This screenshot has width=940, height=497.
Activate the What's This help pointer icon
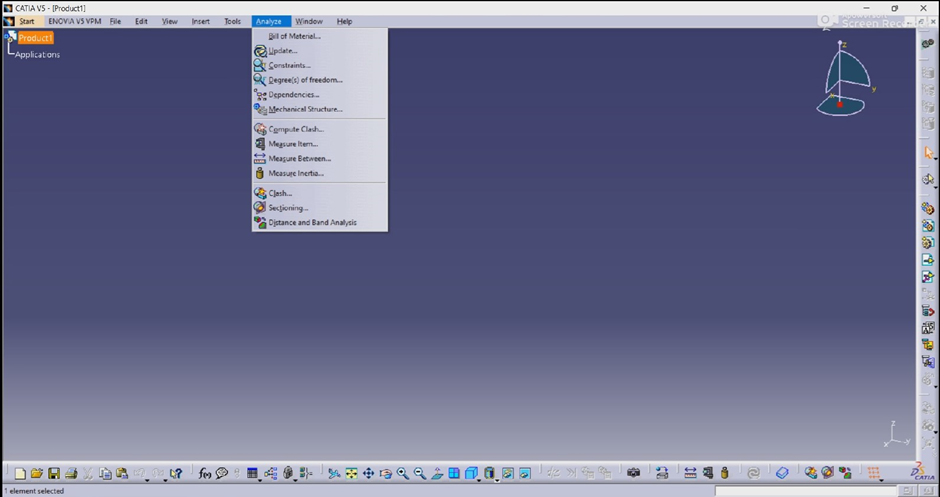[176, 474]
